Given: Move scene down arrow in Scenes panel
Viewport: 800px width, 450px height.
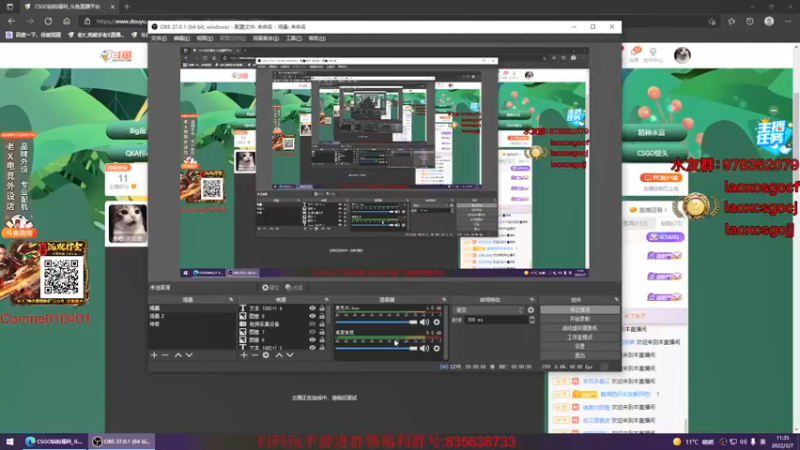Looking at the screenshot, I should (189, 355).
